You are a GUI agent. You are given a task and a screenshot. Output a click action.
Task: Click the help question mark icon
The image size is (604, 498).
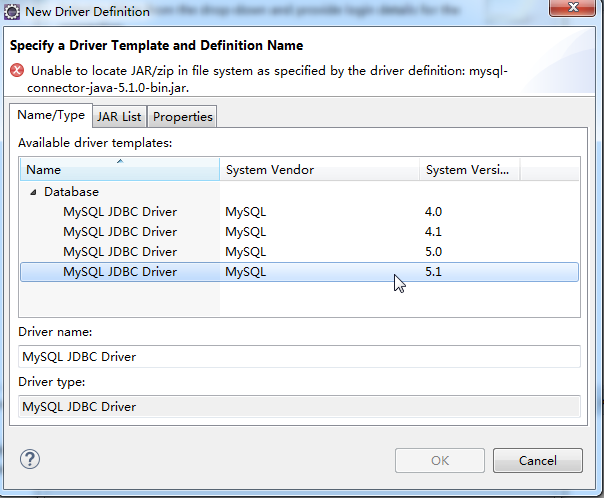coord(30,459)
